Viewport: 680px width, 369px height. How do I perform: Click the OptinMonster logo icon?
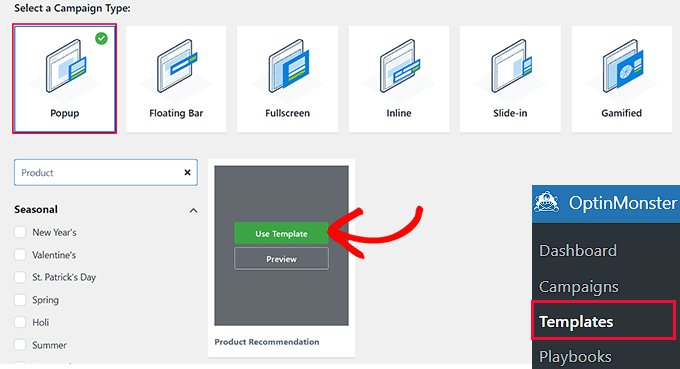[547, 202]
